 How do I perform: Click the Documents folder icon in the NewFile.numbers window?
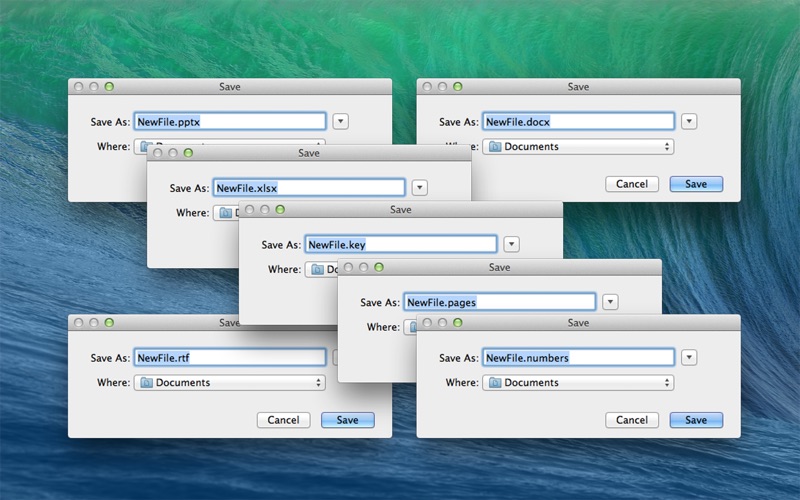coord(495,383)
